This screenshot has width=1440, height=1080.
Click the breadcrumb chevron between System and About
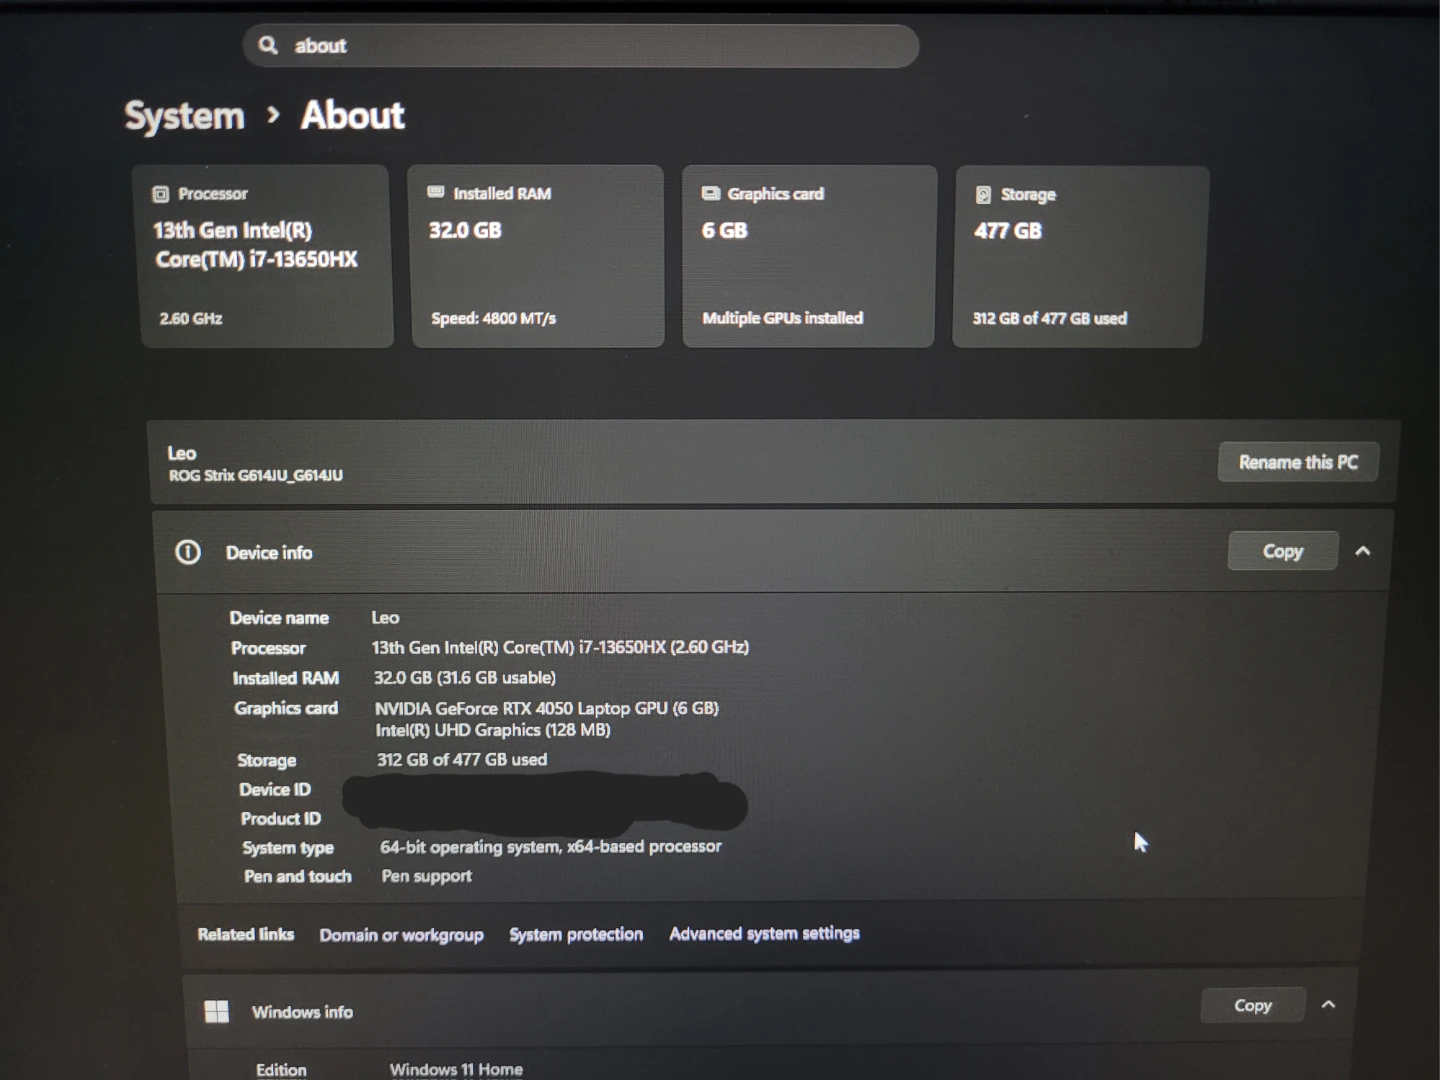[273, 116]
